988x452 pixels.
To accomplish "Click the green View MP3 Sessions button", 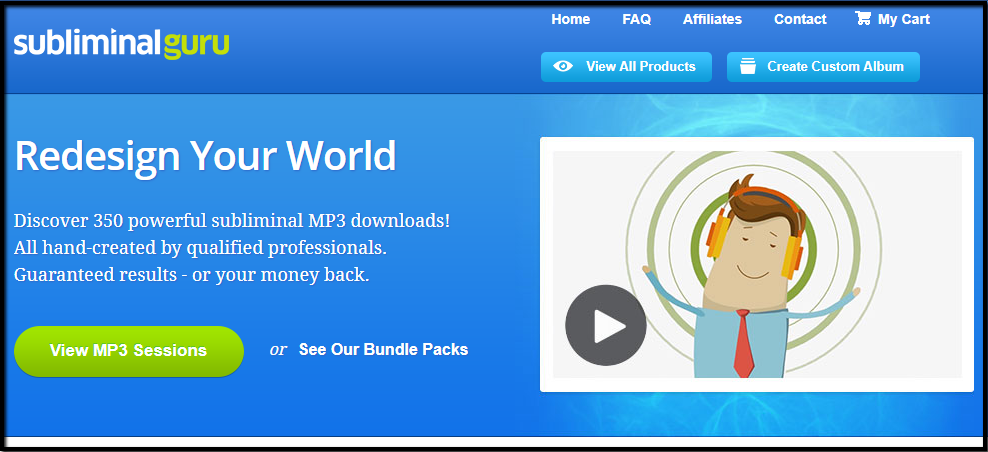I will click(129, 351).
